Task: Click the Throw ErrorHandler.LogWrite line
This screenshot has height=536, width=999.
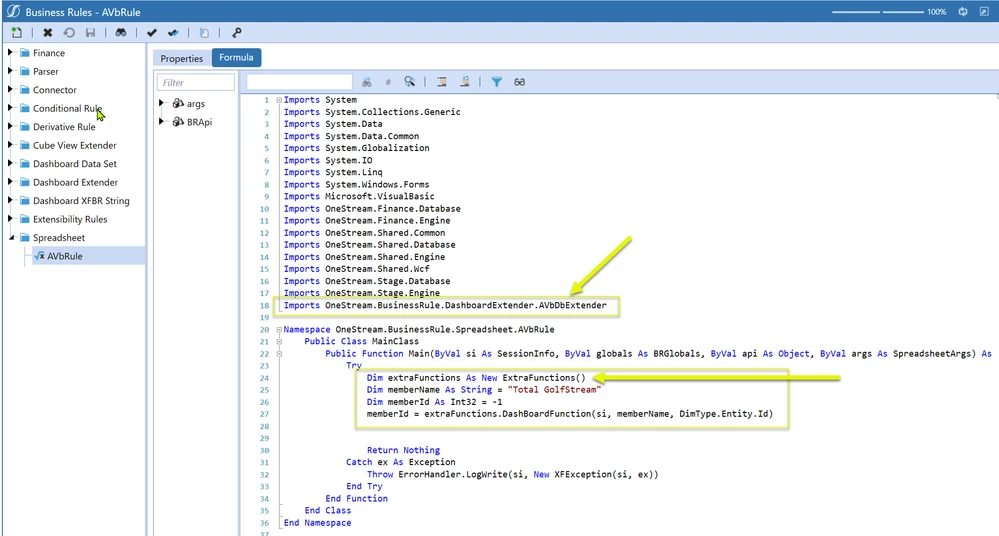Action: pos(512,474)
